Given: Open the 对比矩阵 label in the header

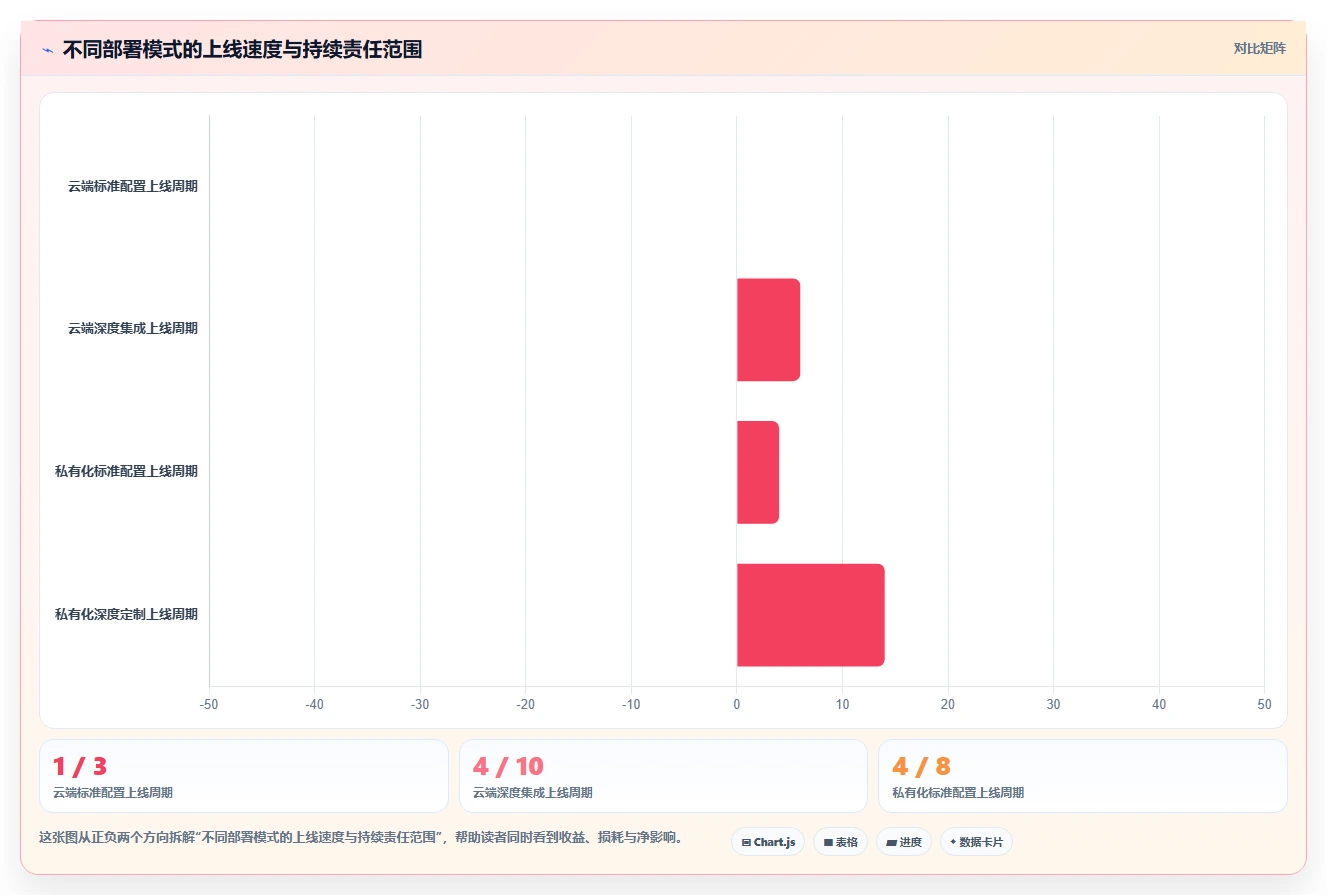Looking at the screenshot, I should pos(1259,48).
